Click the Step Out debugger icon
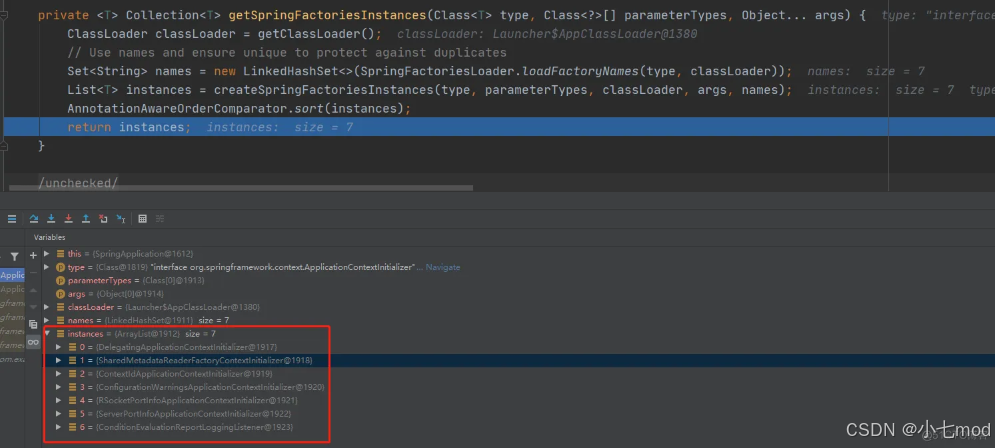Image resolution: width=995 pixels, height=448 pixels. click(x=86, y=218)
